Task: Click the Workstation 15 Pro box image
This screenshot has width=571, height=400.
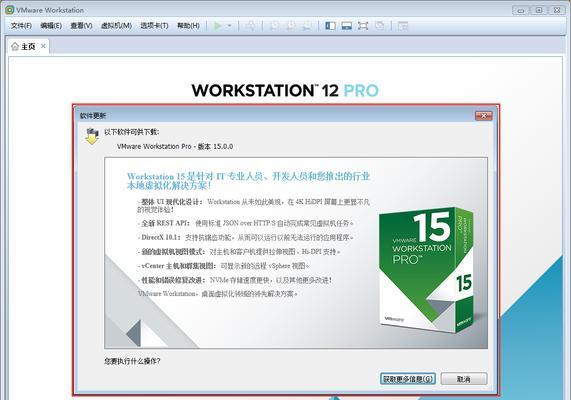Action: click(x=426, y=270)
